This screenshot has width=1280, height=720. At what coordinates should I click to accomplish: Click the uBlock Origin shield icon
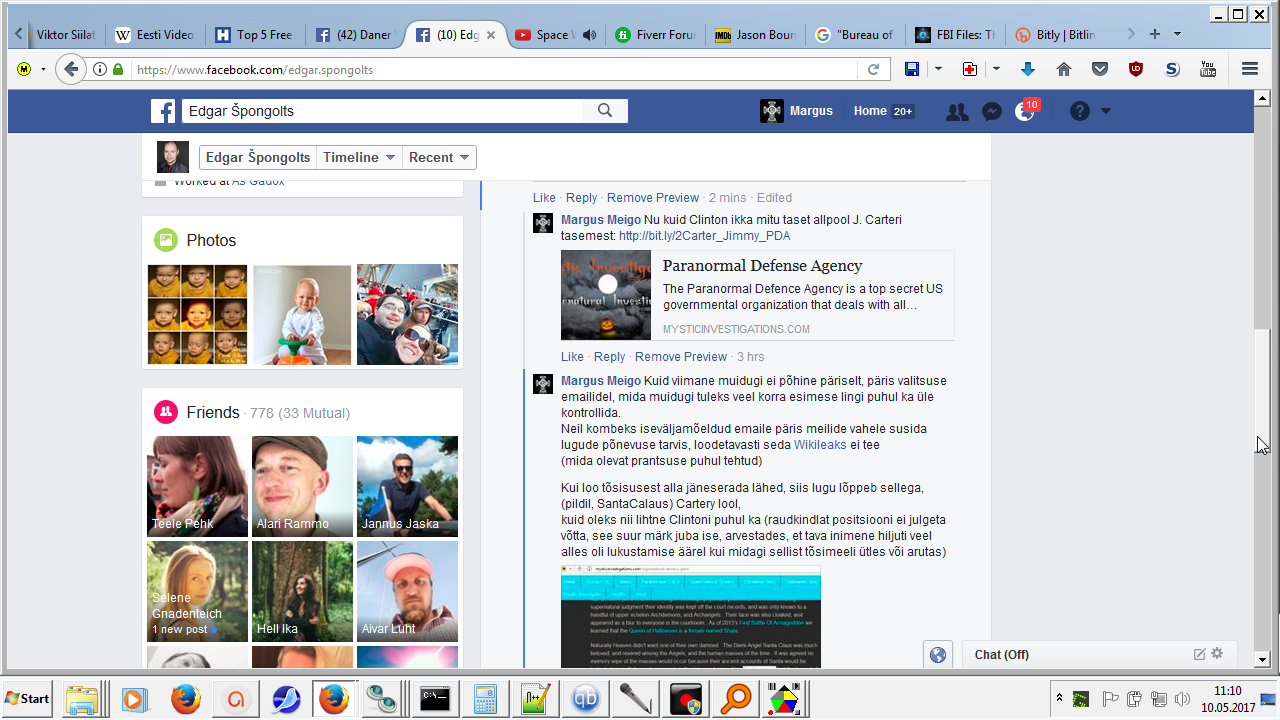[1136, 69]
